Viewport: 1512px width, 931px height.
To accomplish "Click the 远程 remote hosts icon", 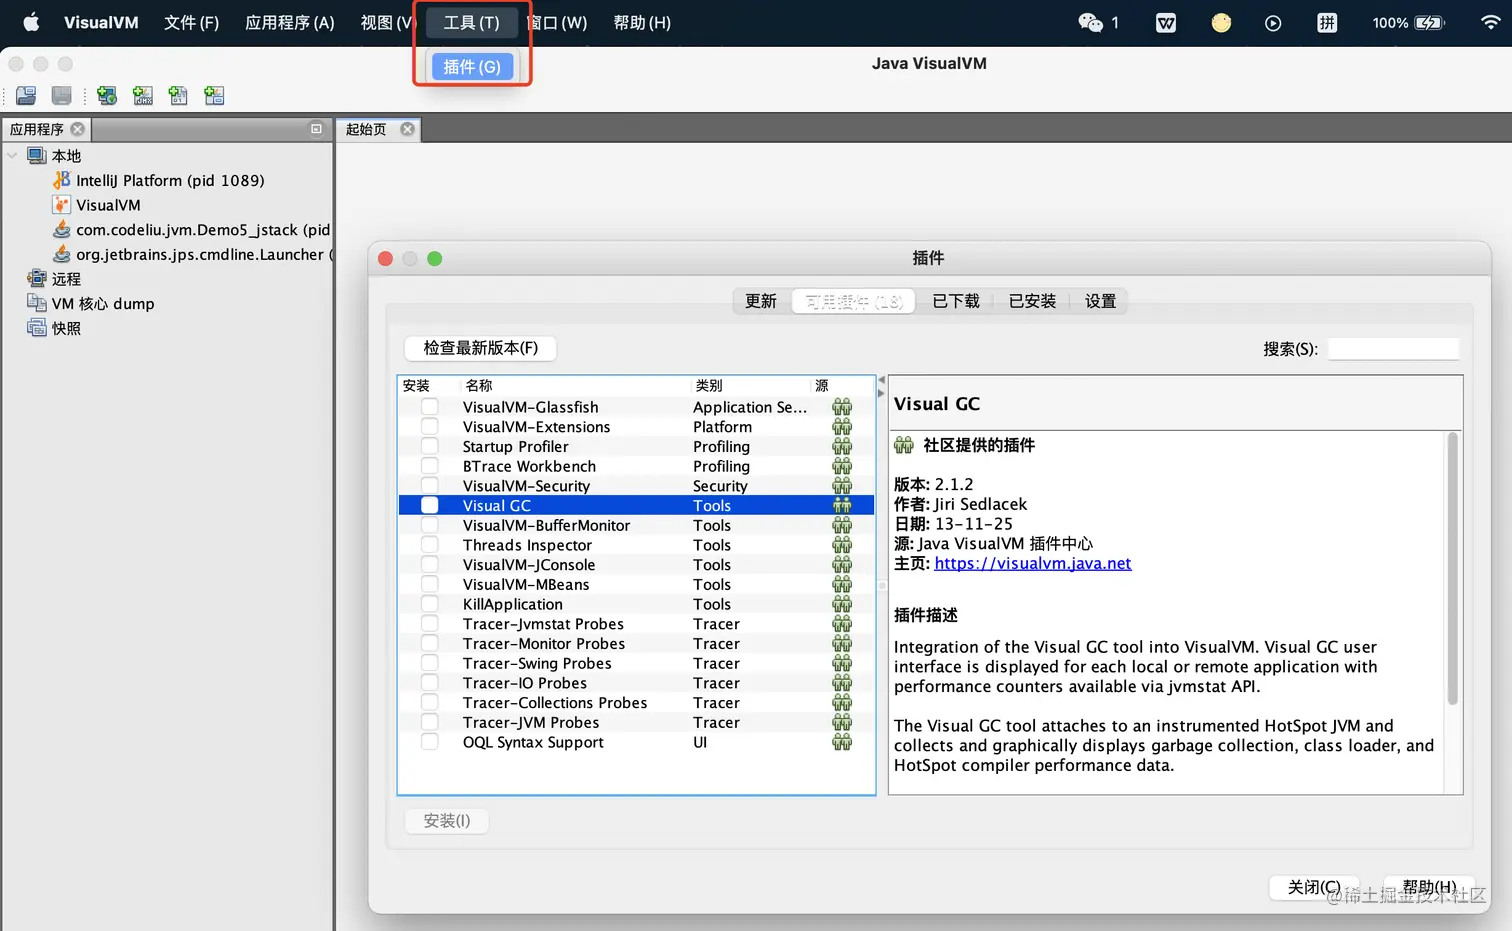I will (37, 279).
